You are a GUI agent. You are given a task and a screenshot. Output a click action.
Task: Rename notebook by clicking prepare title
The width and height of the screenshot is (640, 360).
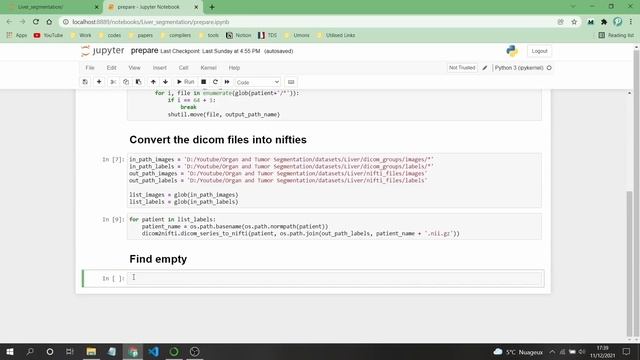144,51
